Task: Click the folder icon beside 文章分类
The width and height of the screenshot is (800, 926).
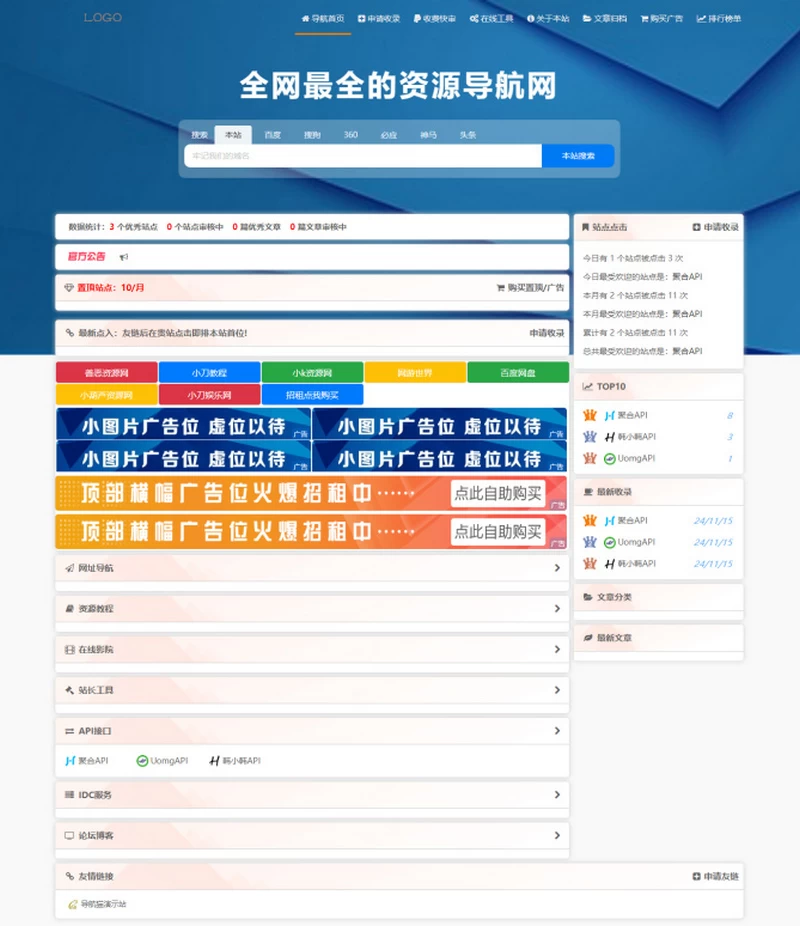Action: pos(587,597)
